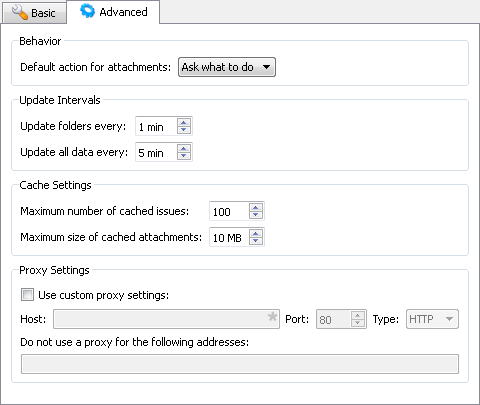Decrease the Update folders every interval
The image size is (480, 405).
(184, 130)
